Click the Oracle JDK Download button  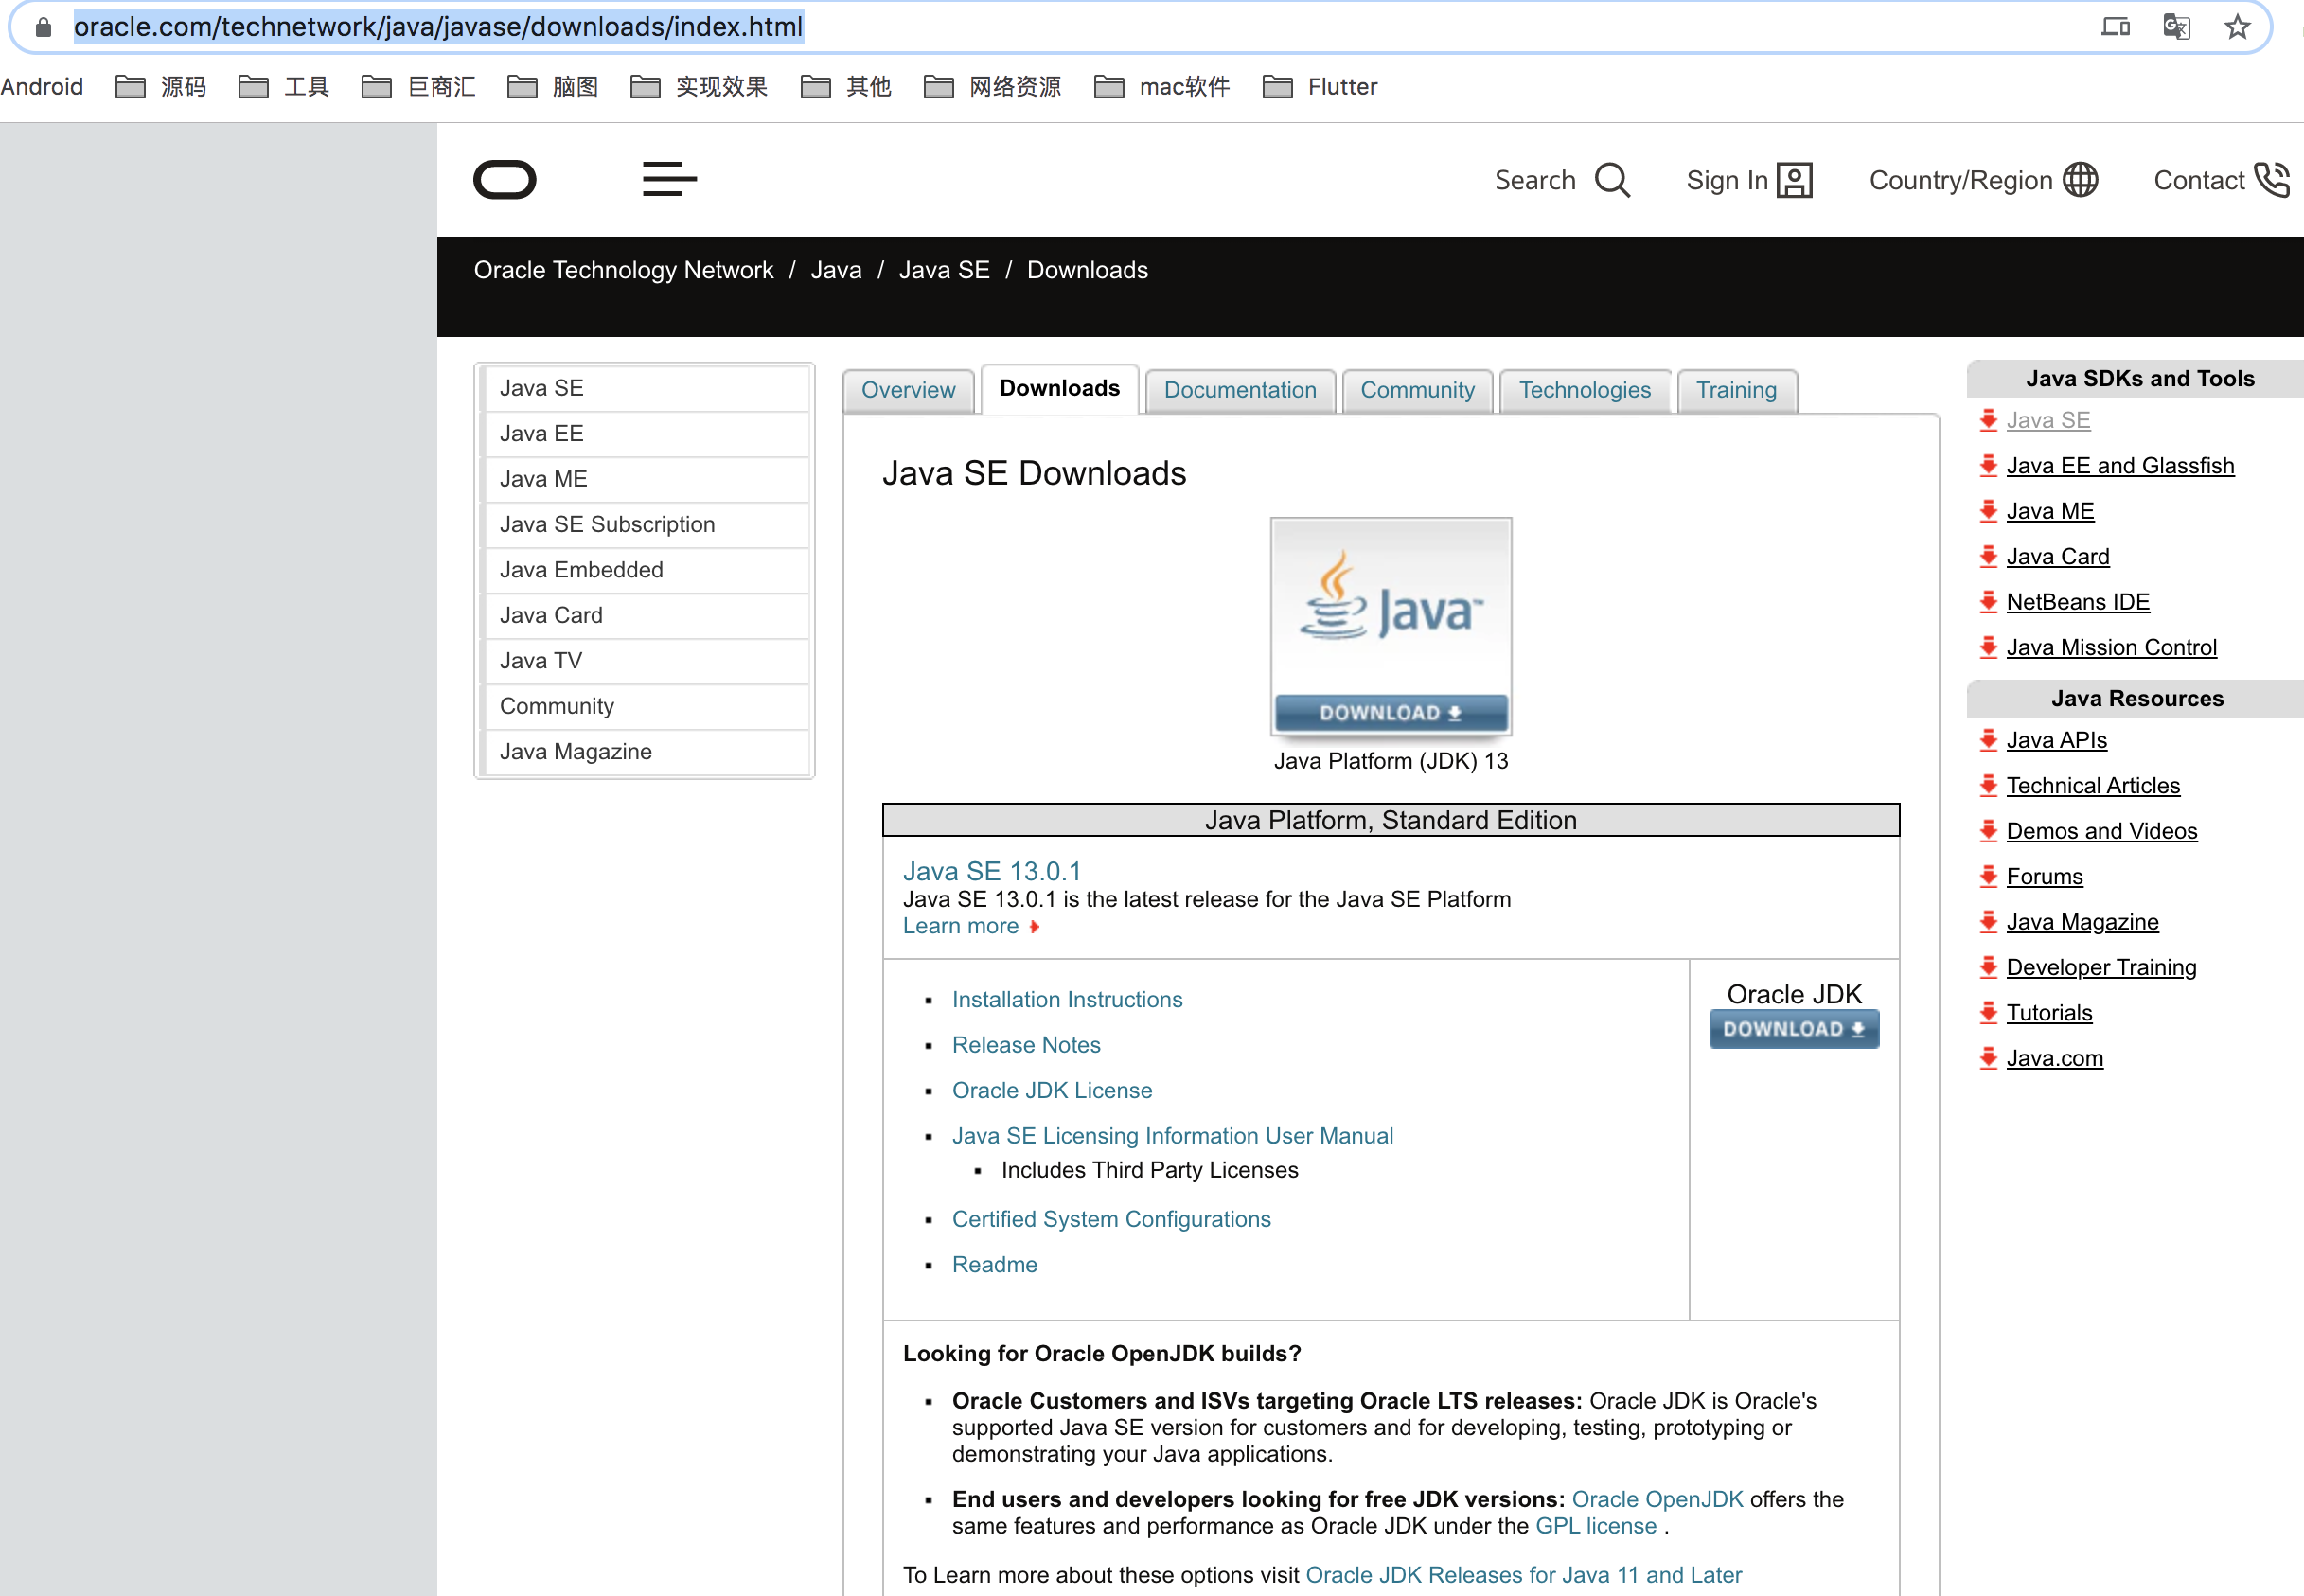coord(1793,1029)
